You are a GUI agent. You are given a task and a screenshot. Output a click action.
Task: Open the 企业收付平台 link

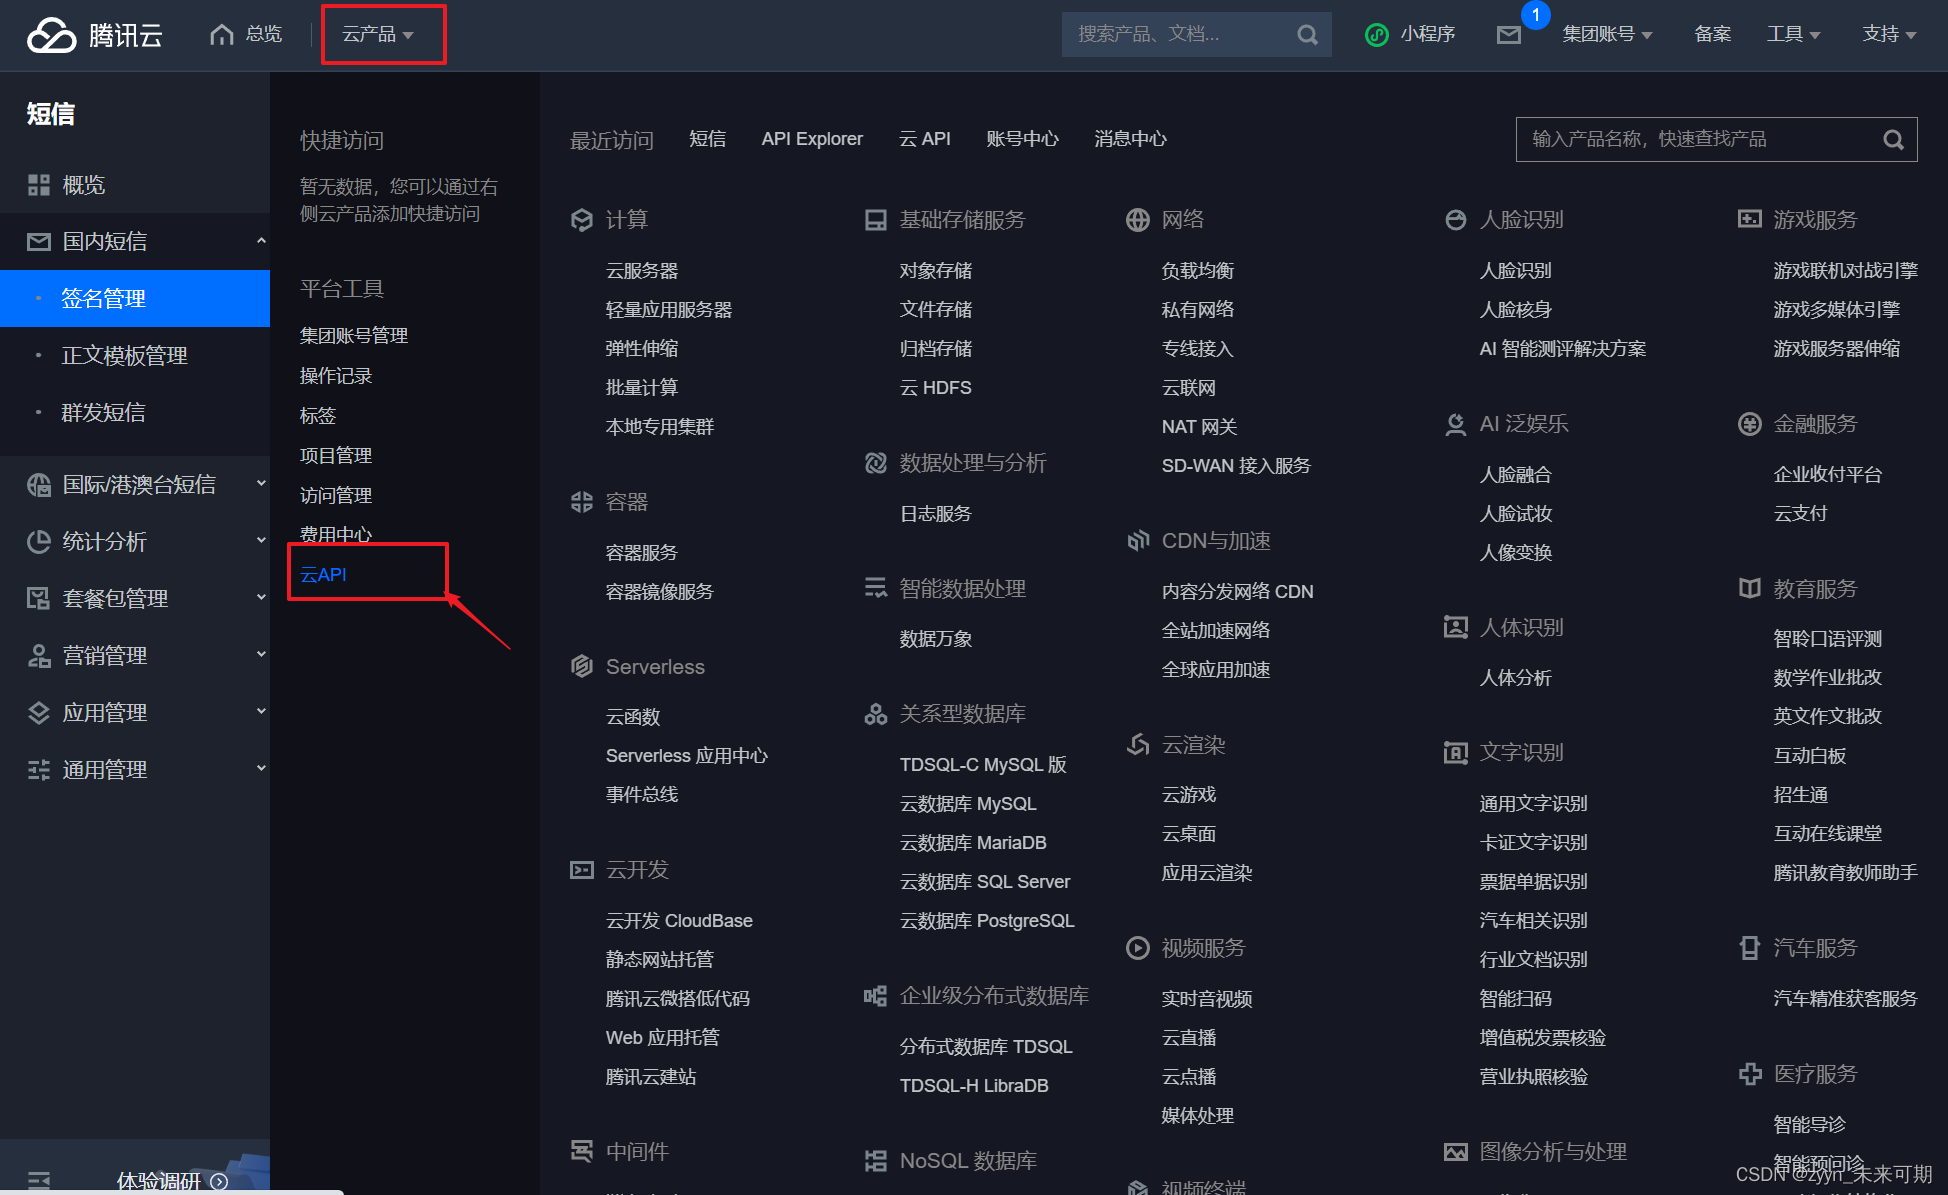(1828, 475)
